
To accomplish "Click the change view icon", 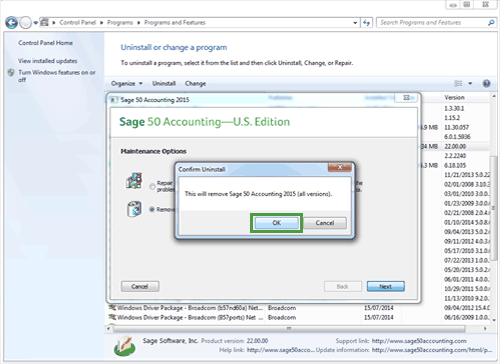I will (x=459, y=83).
